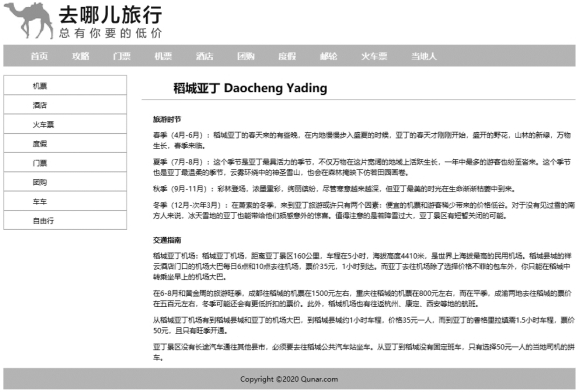
Task: Go to 火车票 in the top navigation bar
Action: click(x=374, y=56)
